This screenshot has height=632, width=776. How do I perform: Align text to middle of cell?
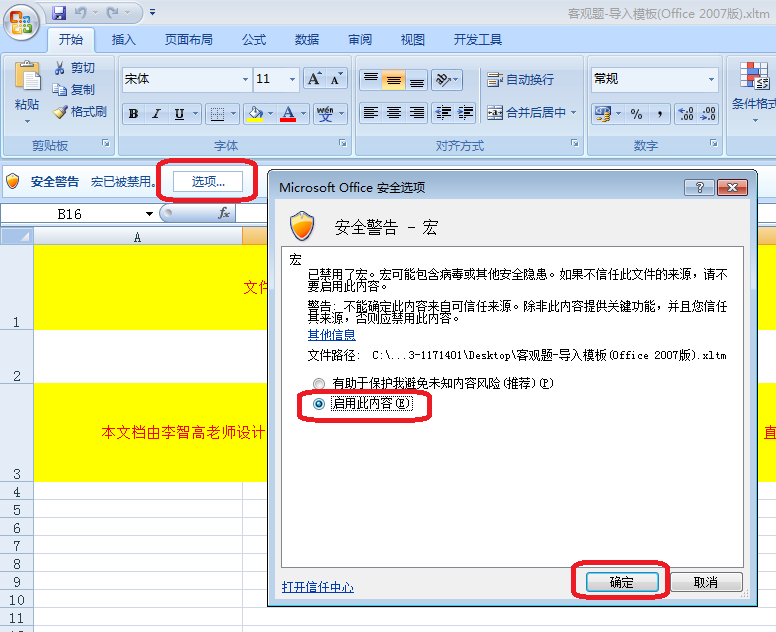coord(394,79)
